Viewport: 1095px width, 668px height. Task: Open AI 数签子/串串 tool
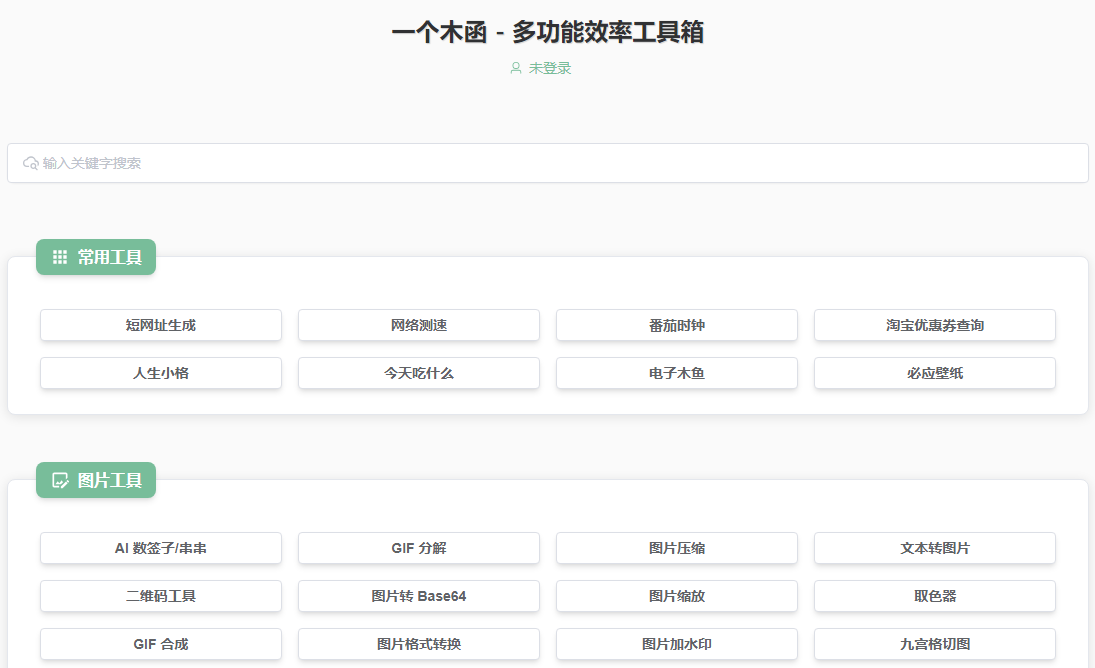tap(160, 548)
